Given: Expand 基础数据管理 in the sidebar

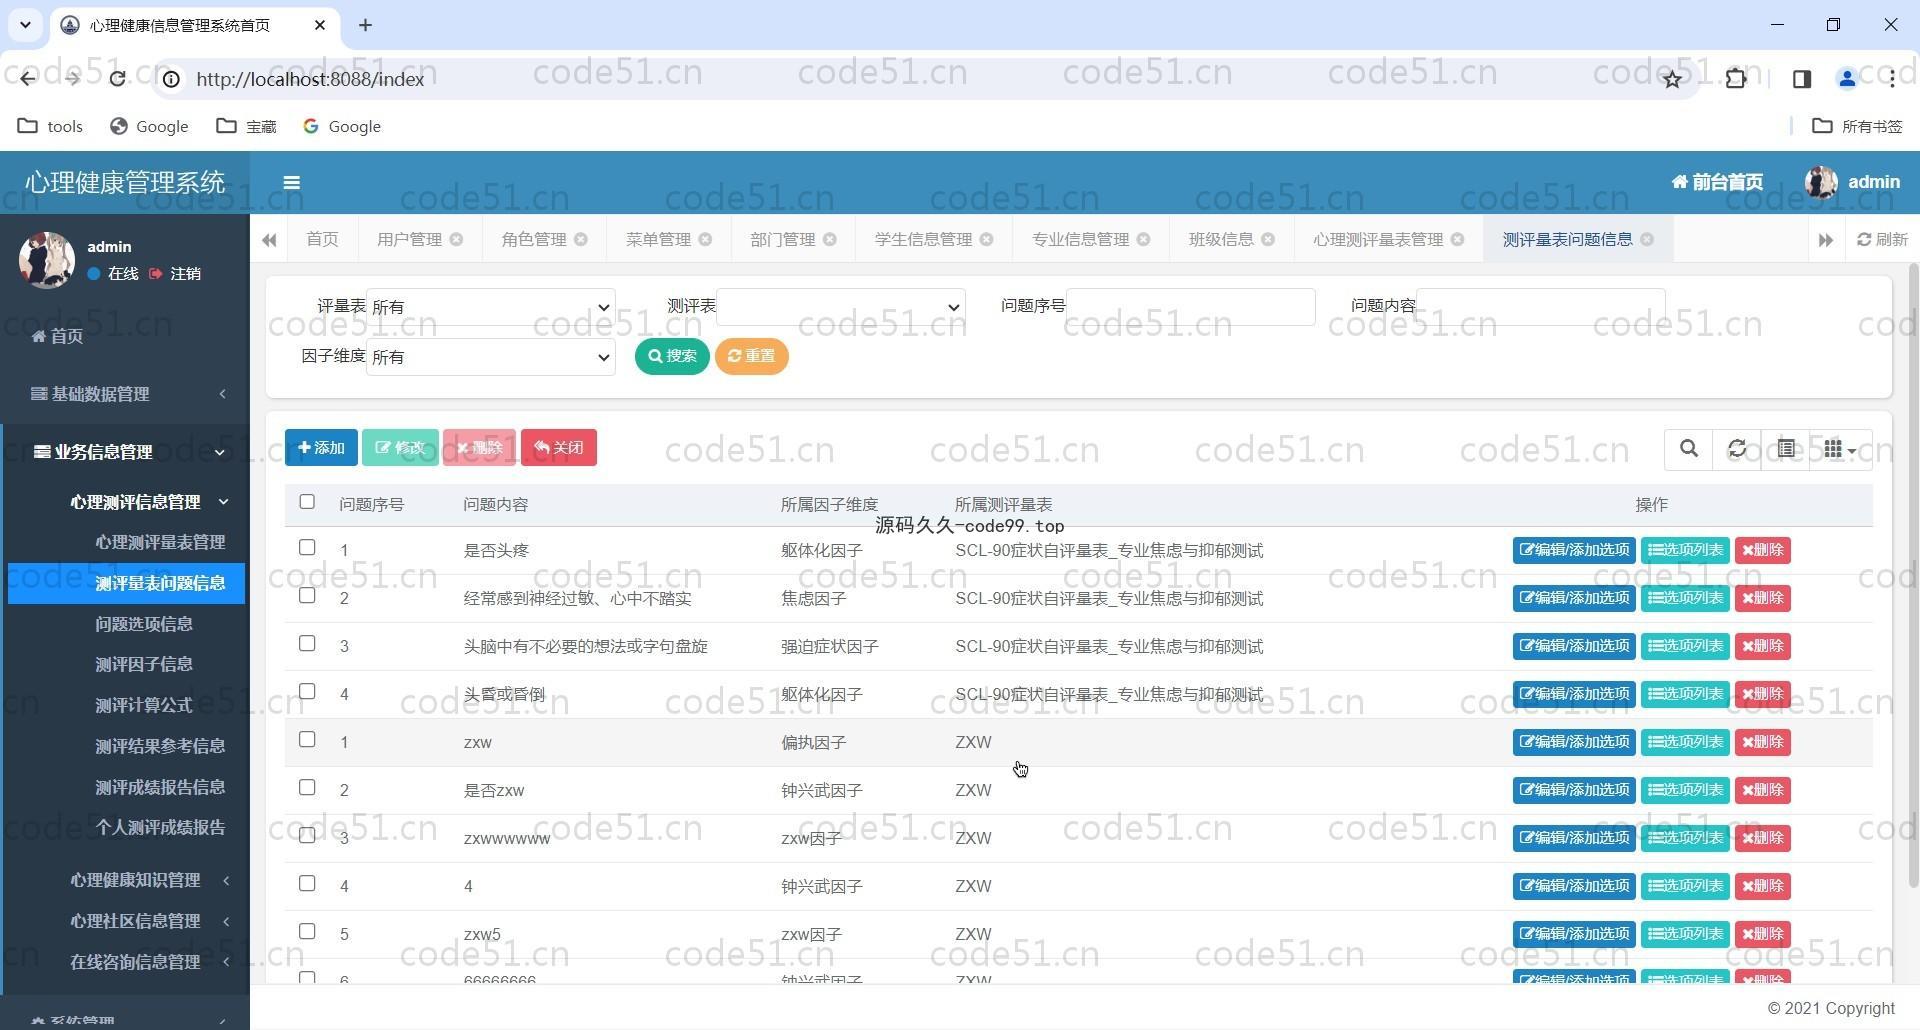Looking at the screenshot, I should click(x=127, y=394).
